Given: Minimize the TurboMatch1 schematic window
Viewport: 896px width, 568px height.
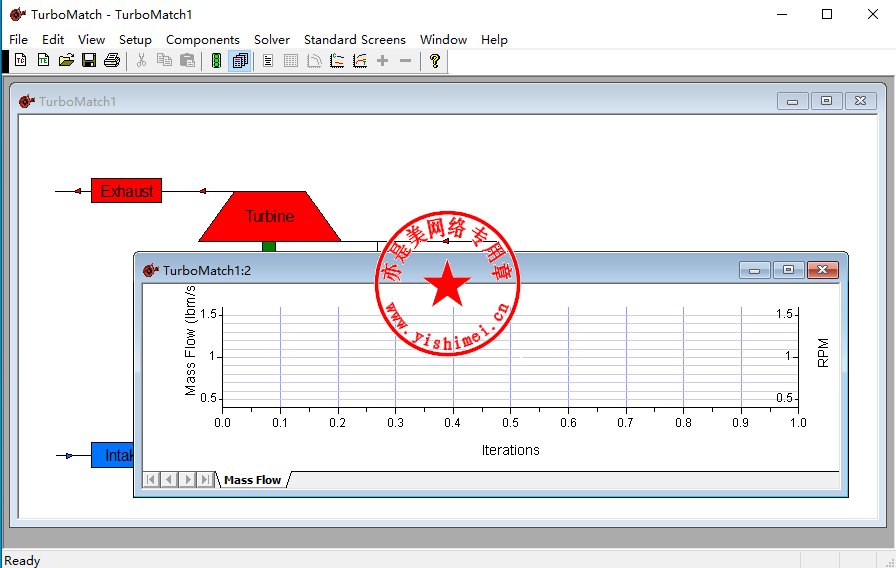Looking at the screenshot, I should (x=793, y=101).
